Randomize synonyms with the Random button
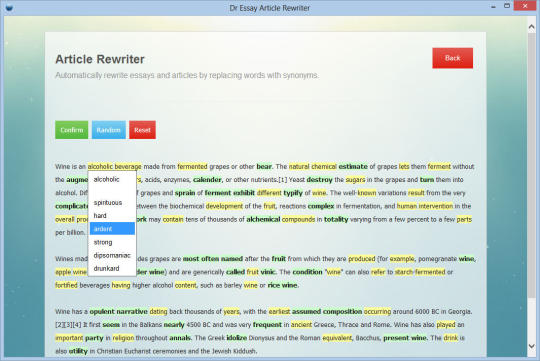 tap(108, 130)
